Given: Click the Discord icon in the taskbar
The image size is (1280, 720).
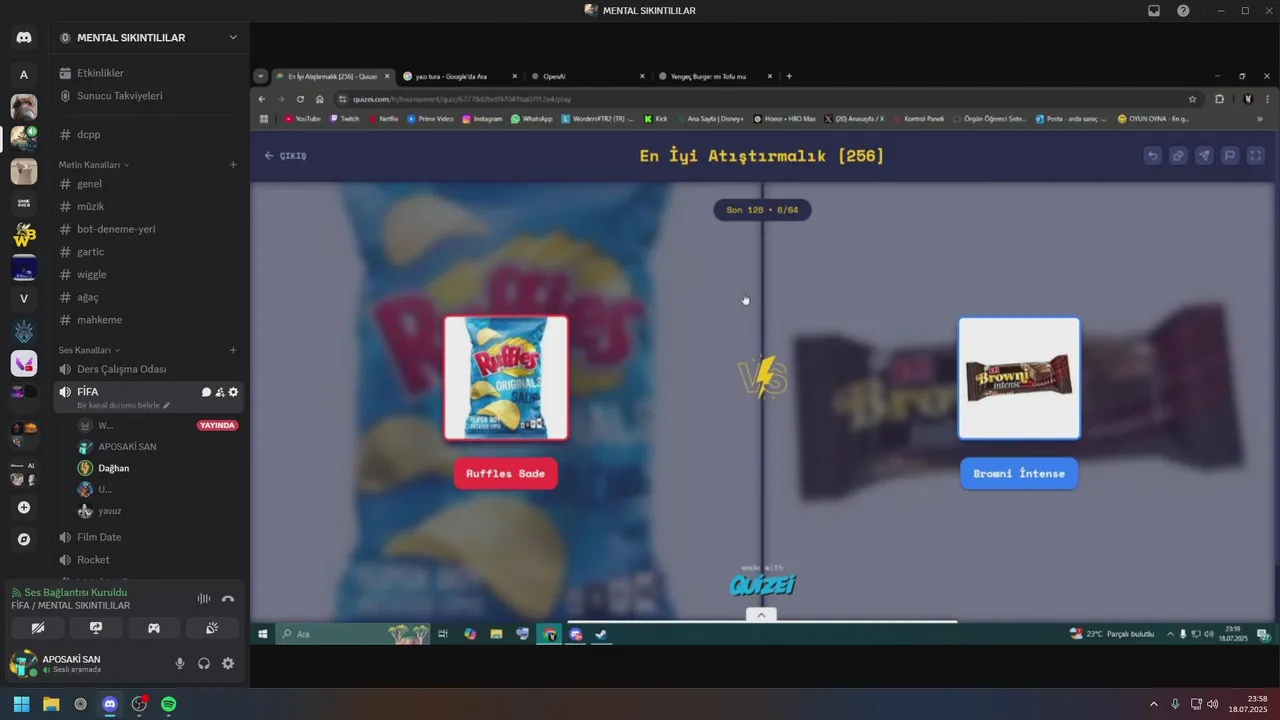Looking at the screenshot, I should (x=110, y=704).
